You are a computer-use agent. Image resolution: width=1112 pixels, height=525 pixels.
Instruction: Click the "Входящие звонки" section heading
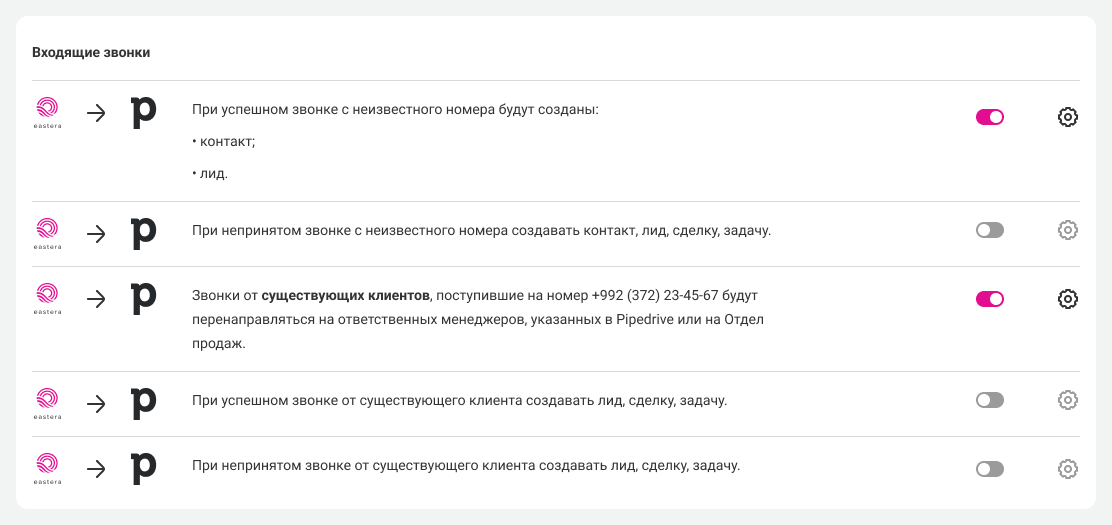(x=91, y=52)
